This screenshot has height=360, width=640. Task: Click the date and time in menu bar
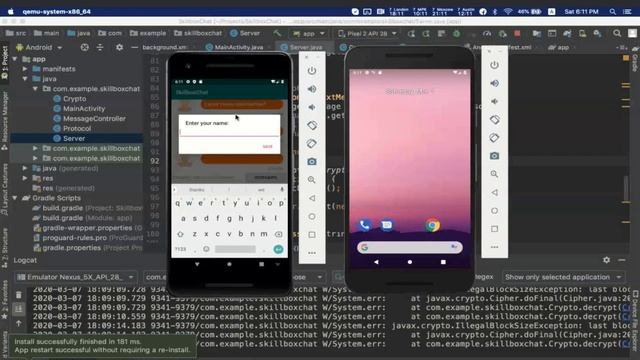tap(581, 12)
